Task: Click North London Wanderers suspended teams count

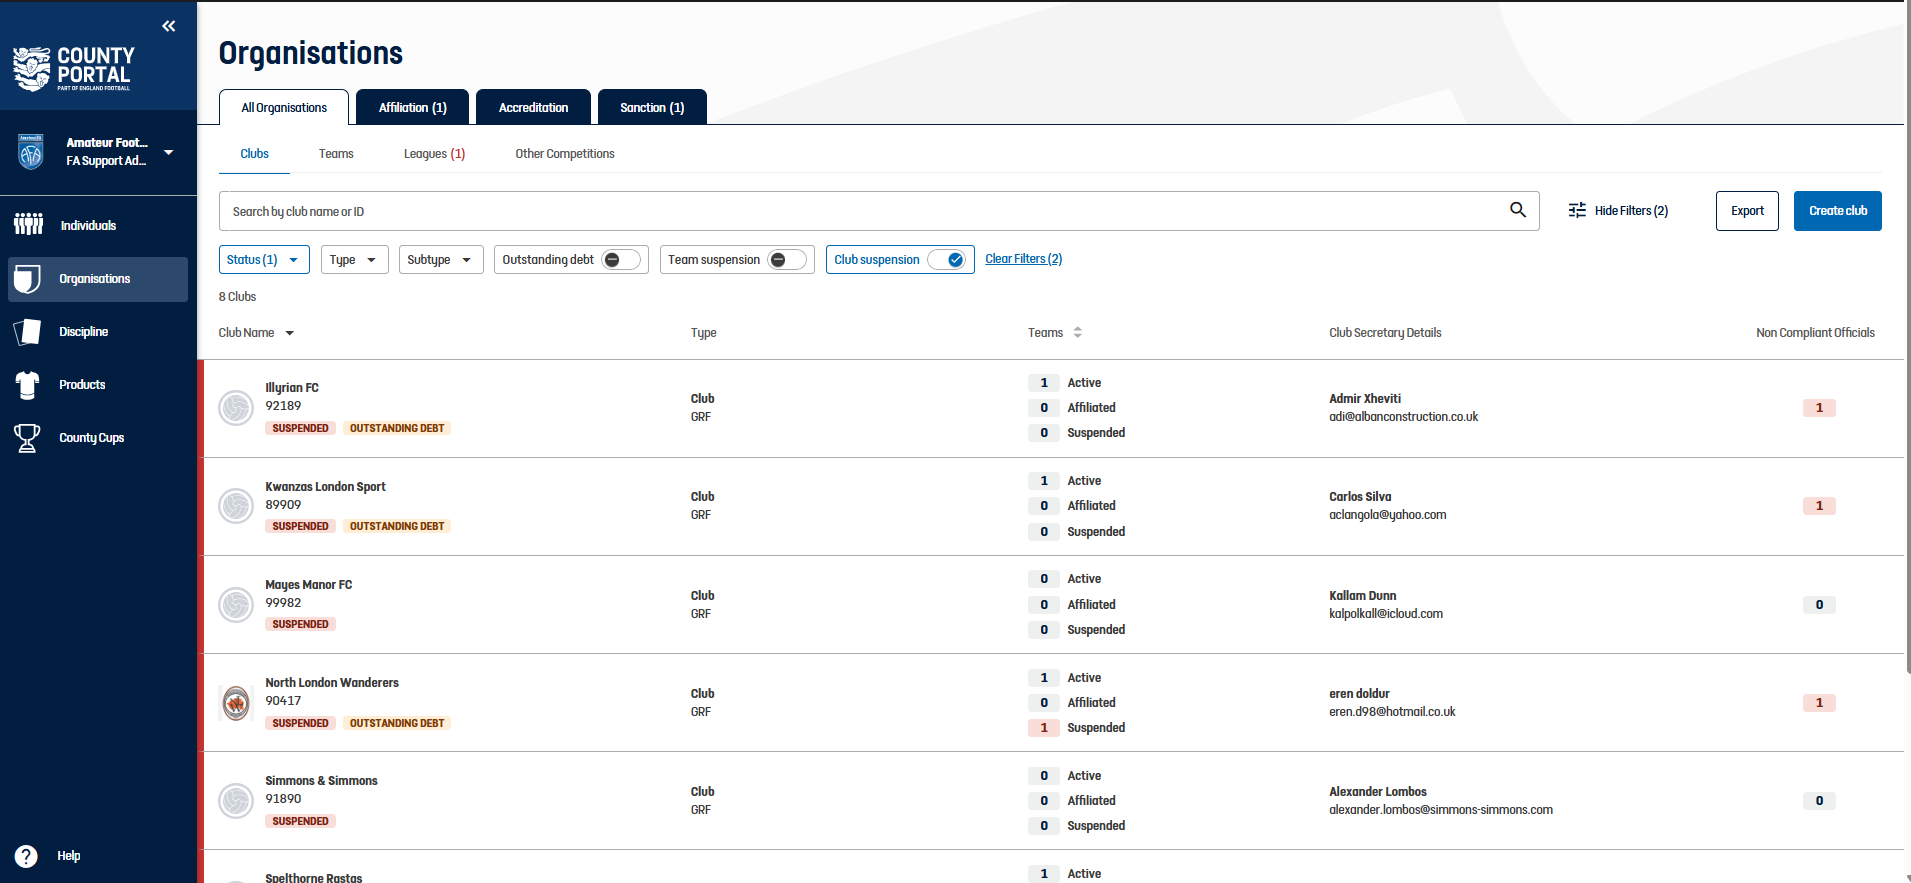Action: [1044, 728]
